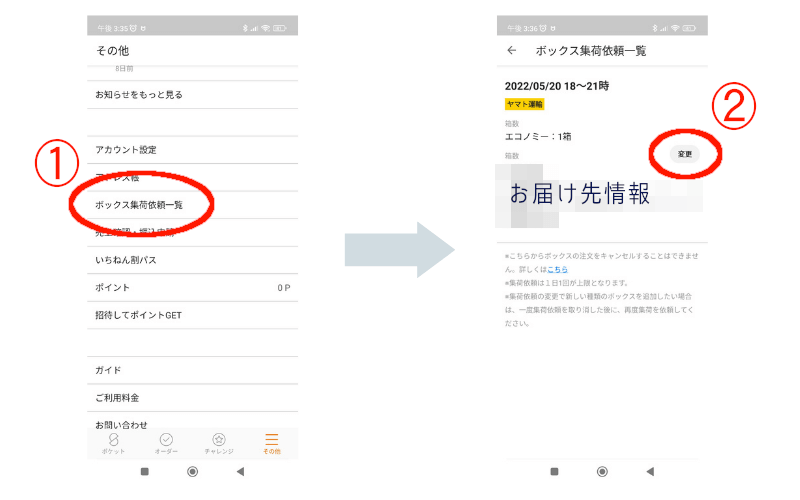
Task: Tap the back arrow beside ボックス集荷依頼一覧 title
Action: click(512, 50)
